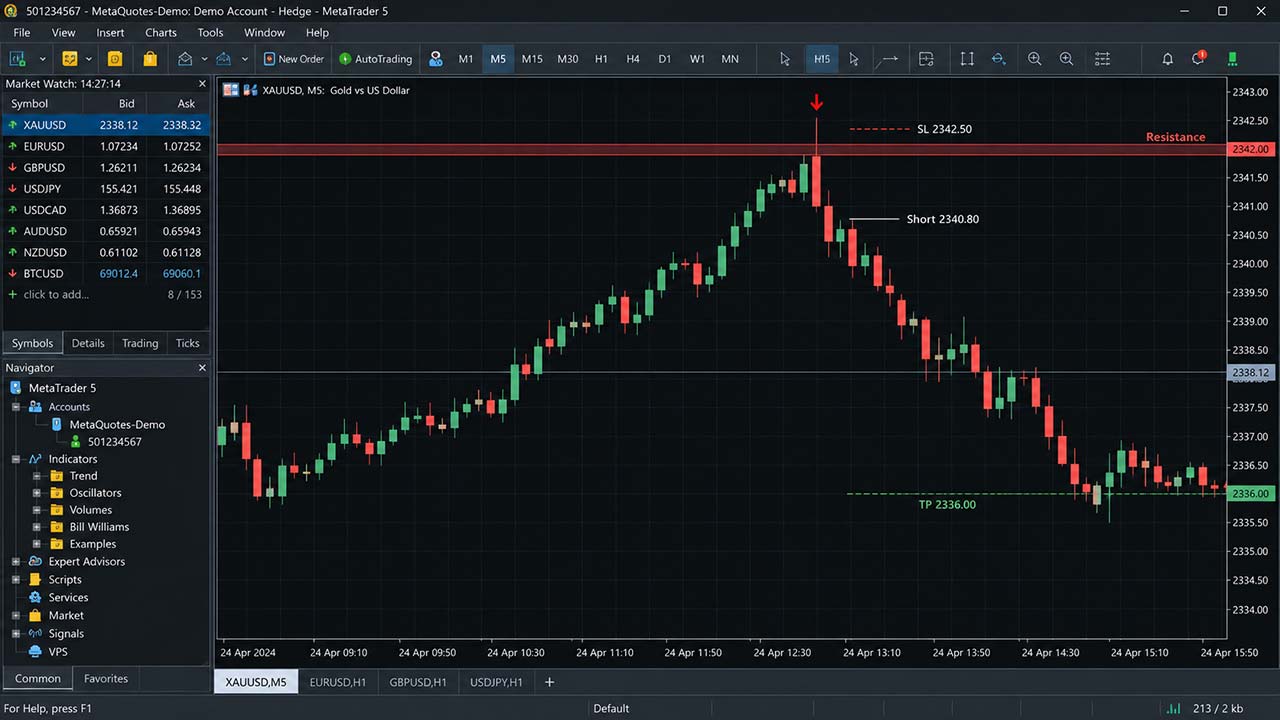
Task: Click the yellow clock history icon
Action: [115, 59]
